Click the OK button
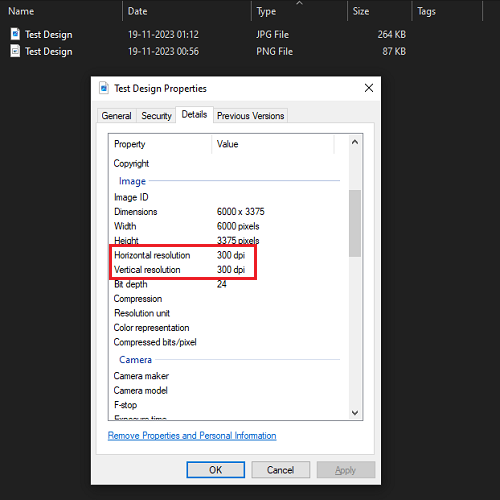 pos(215,470)
